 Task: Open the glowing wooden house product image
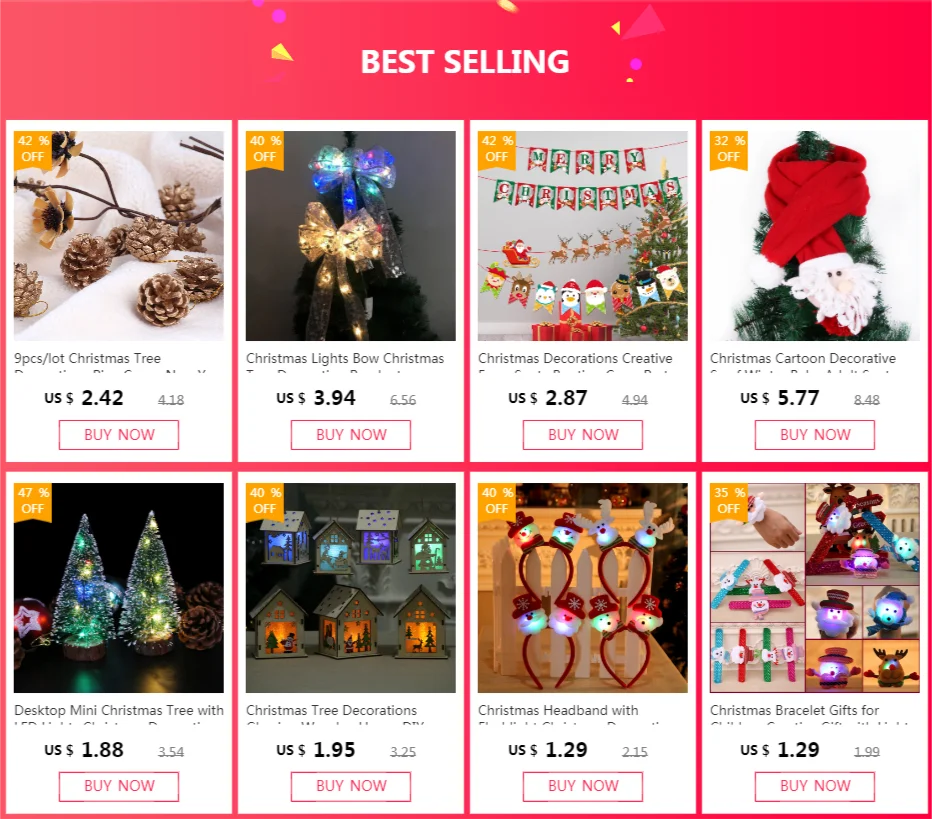click(x=351, y=588)
